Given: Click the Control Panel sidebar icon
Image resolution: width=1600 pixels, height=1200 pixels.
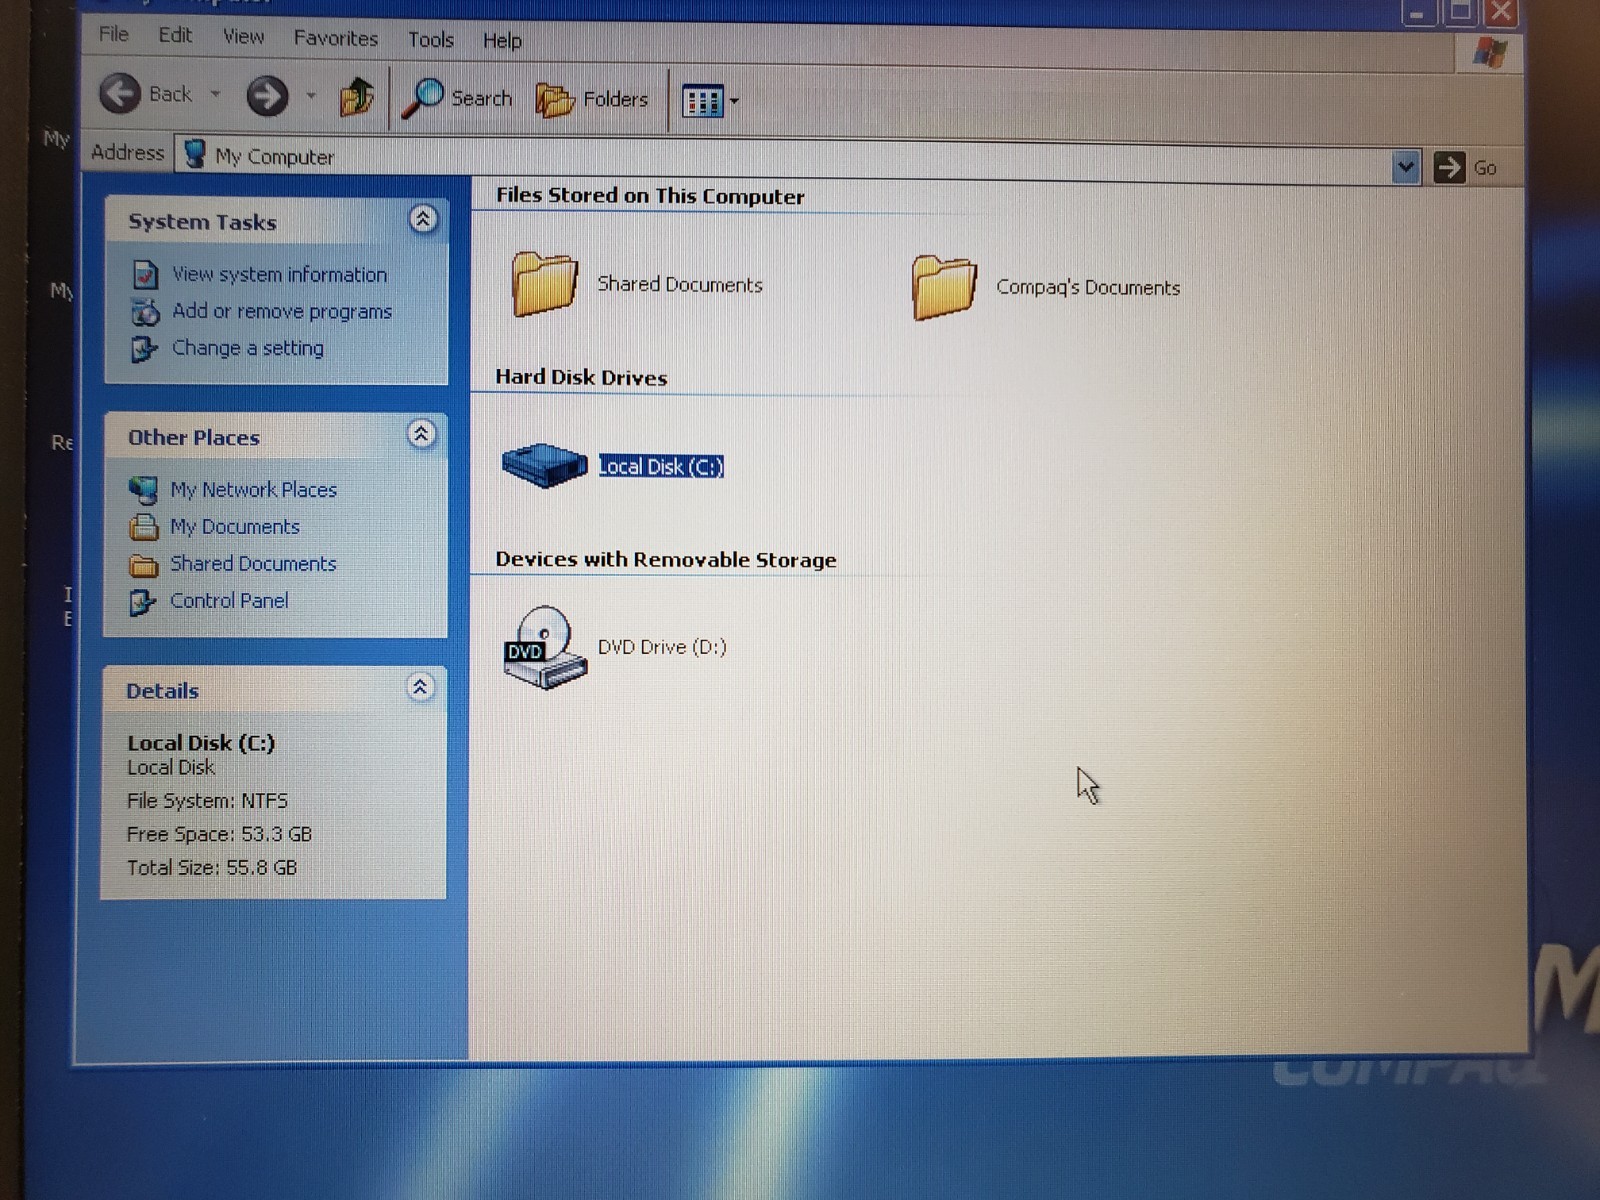Looking at the screenshot, I should coord(142,602).
